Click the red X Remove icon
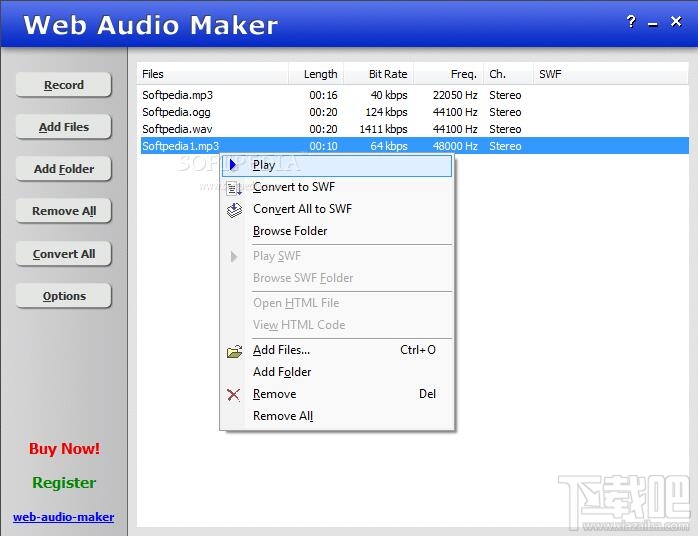The height and width of the screenshot is (536, 698). (x=233, y=394)
